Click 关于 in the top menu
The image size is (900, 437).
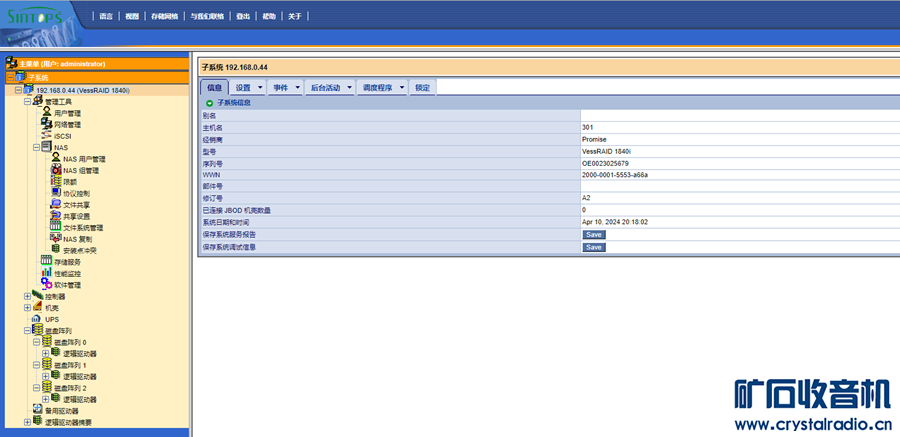[x=294, y=17]
